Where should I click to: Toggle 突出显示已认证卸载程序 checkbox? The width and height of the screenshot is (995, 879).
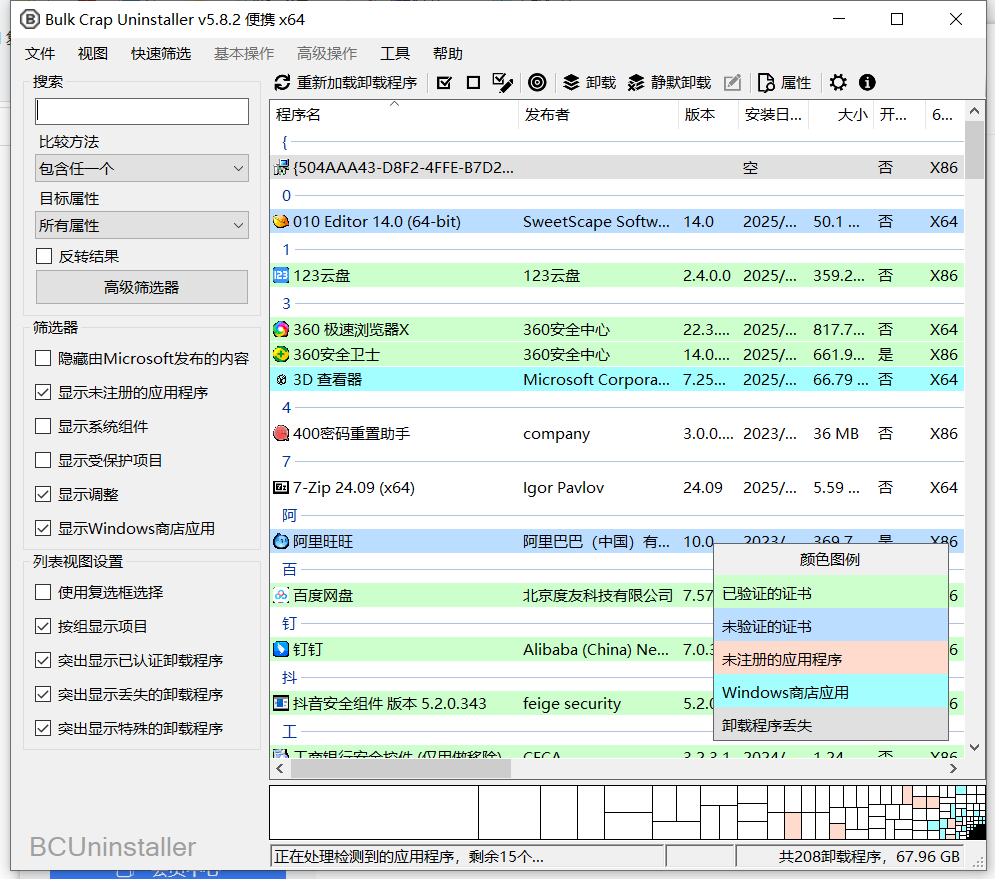point(43,660)
